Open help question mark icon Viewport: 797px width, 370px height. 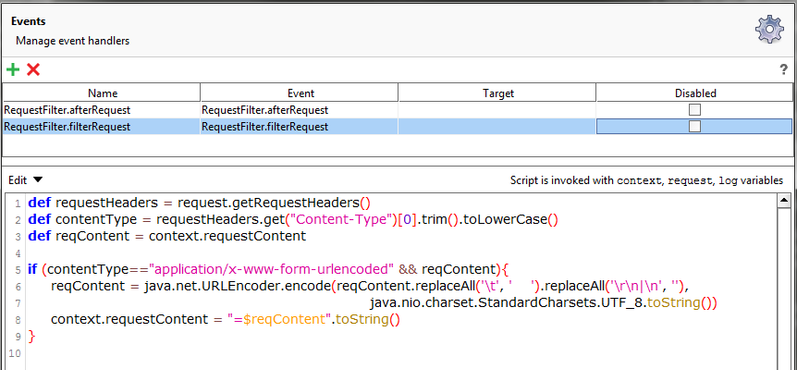(x=783, y=71)
